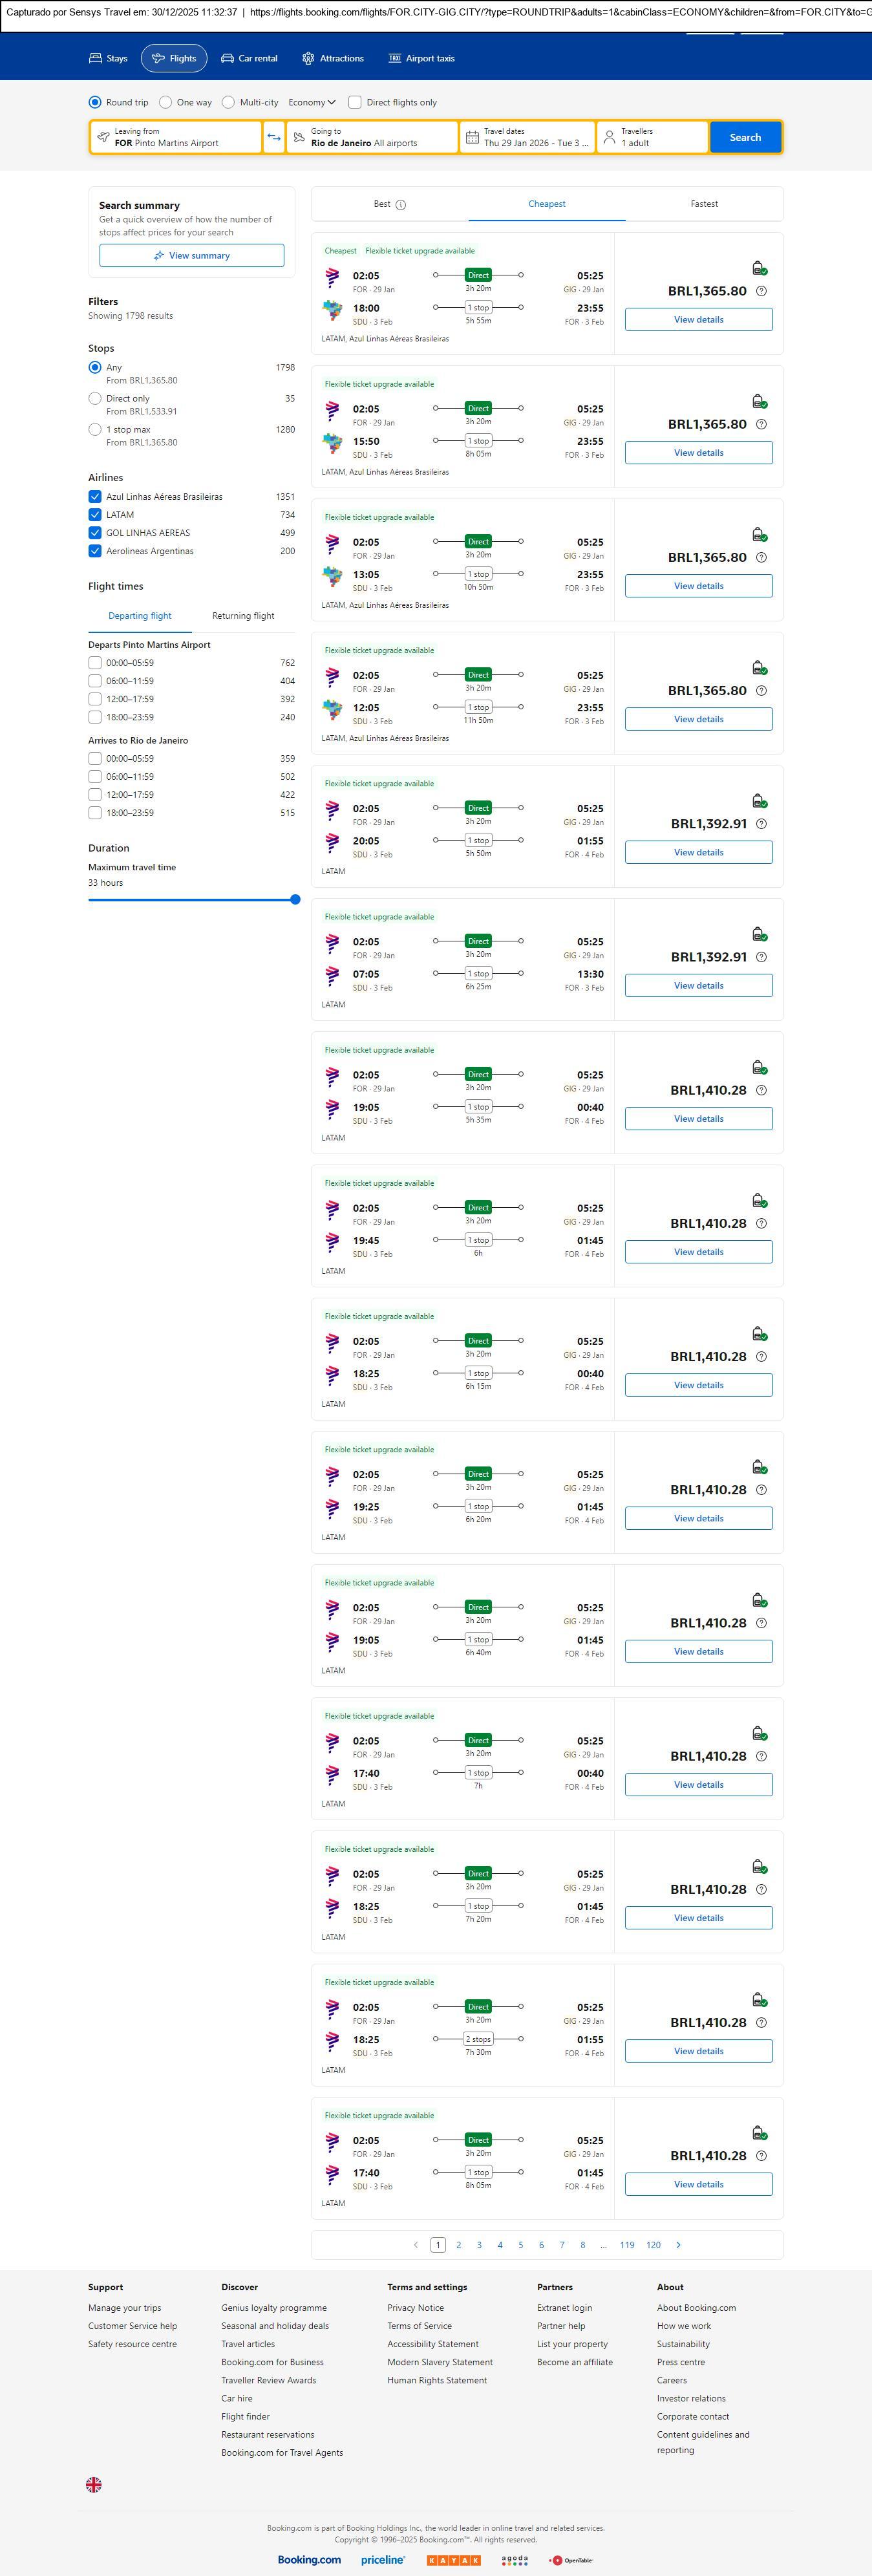Select the One way radio button
Image resolution: width=872 pixels, height=2576 pixels.
point(166,102)
